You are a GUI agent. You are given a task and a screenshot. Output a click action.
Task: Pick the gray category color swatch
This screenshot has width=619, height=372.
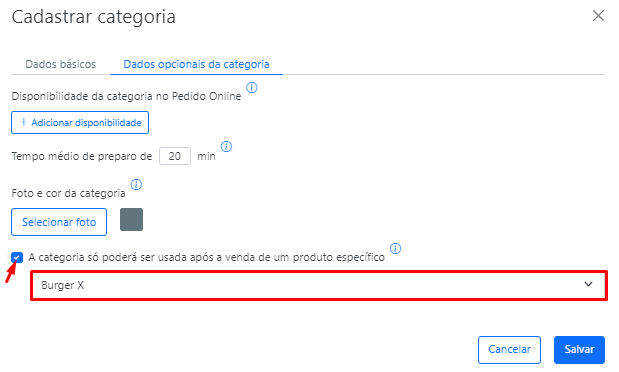coord(131,219)
